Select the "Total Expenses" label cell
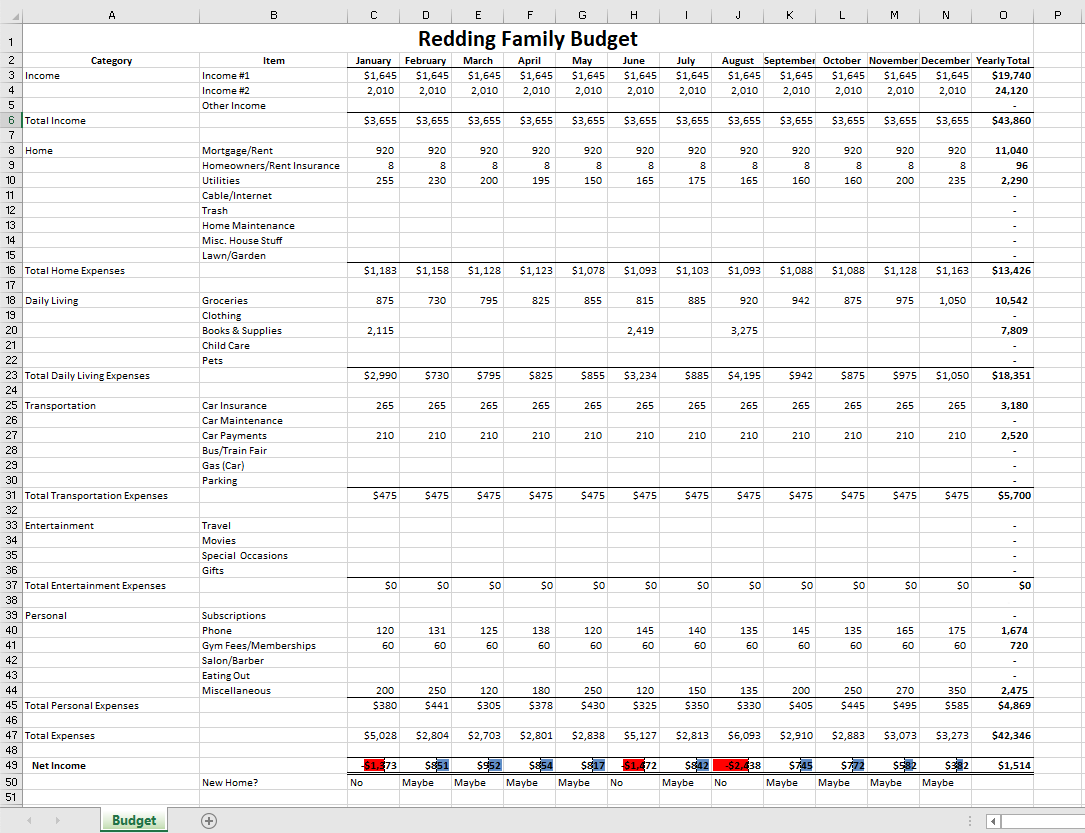Image resolution: width=1085 pixels, height=833 pixels. pyautogui.click(x=111, y=735)
